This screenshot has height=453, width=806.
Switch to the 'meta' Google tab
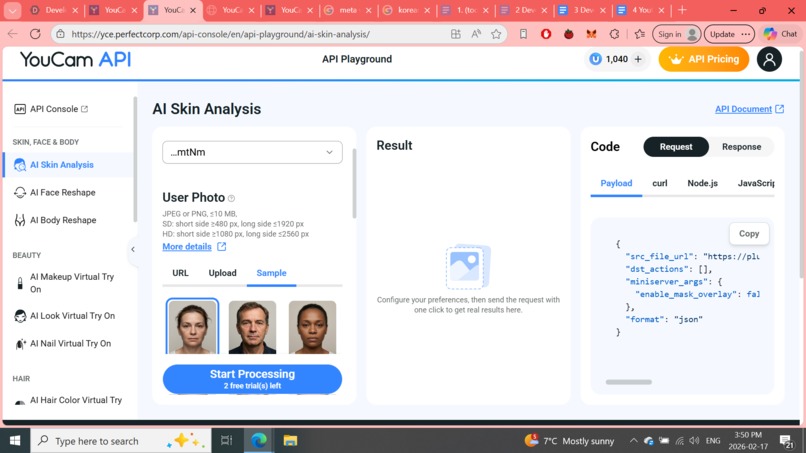[x=348, y=10]
